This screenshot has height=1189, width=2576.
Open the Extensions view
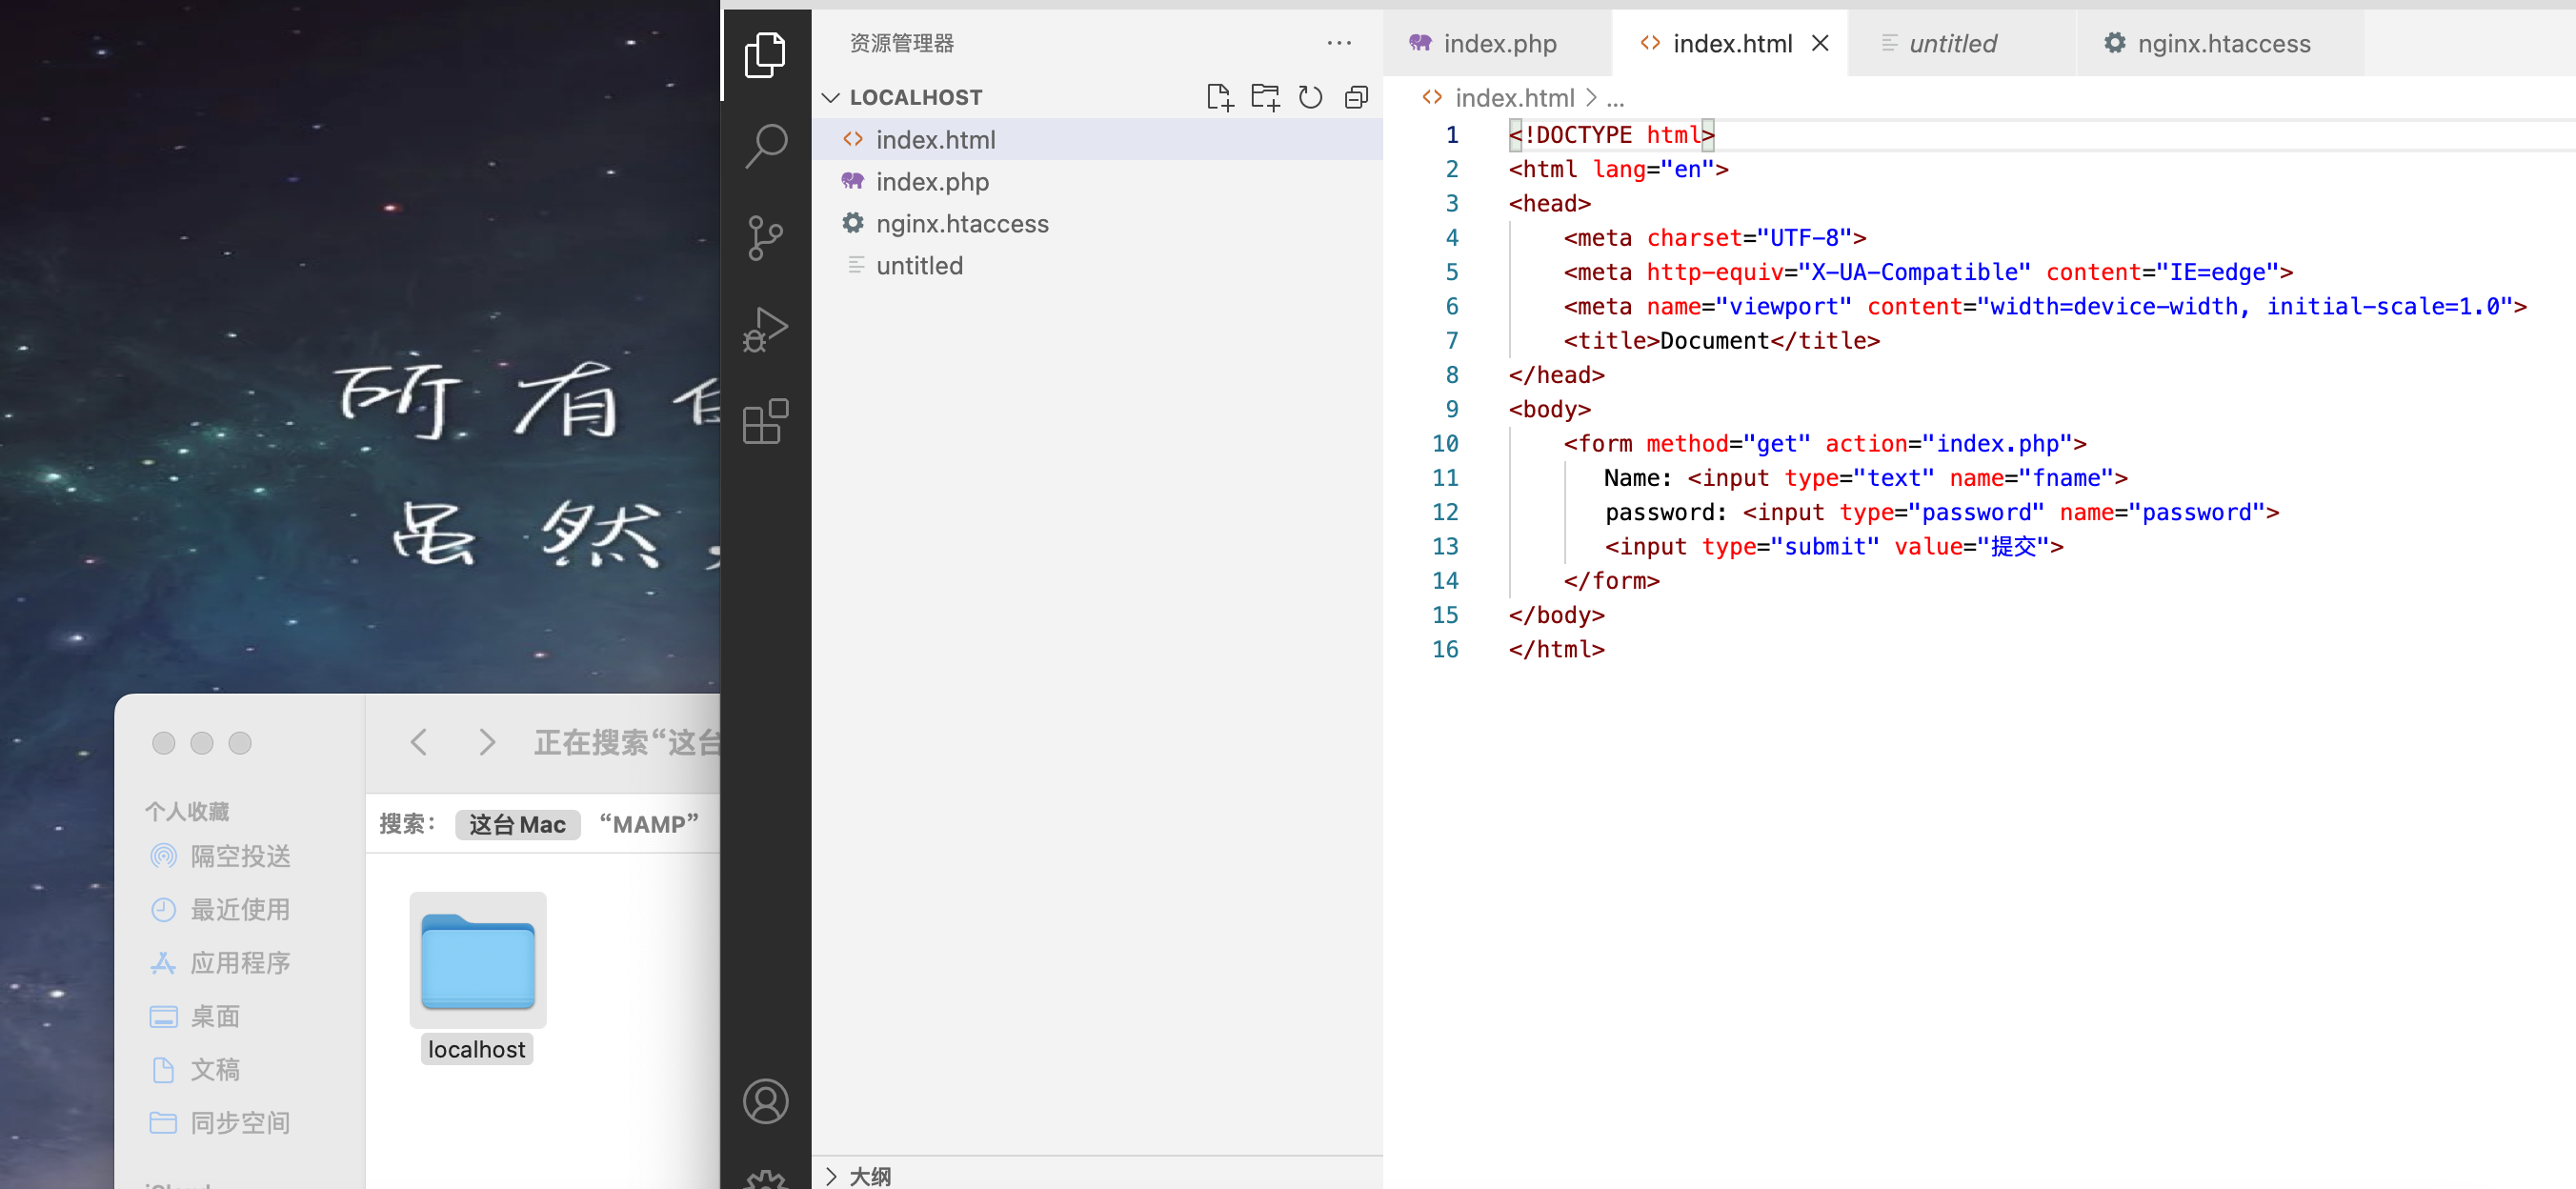(765, 420)
